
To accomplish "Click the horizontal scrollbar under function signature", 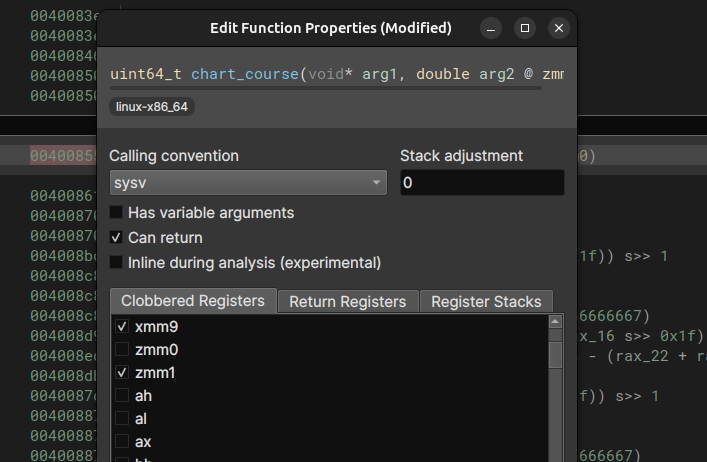I will [326, 88].
